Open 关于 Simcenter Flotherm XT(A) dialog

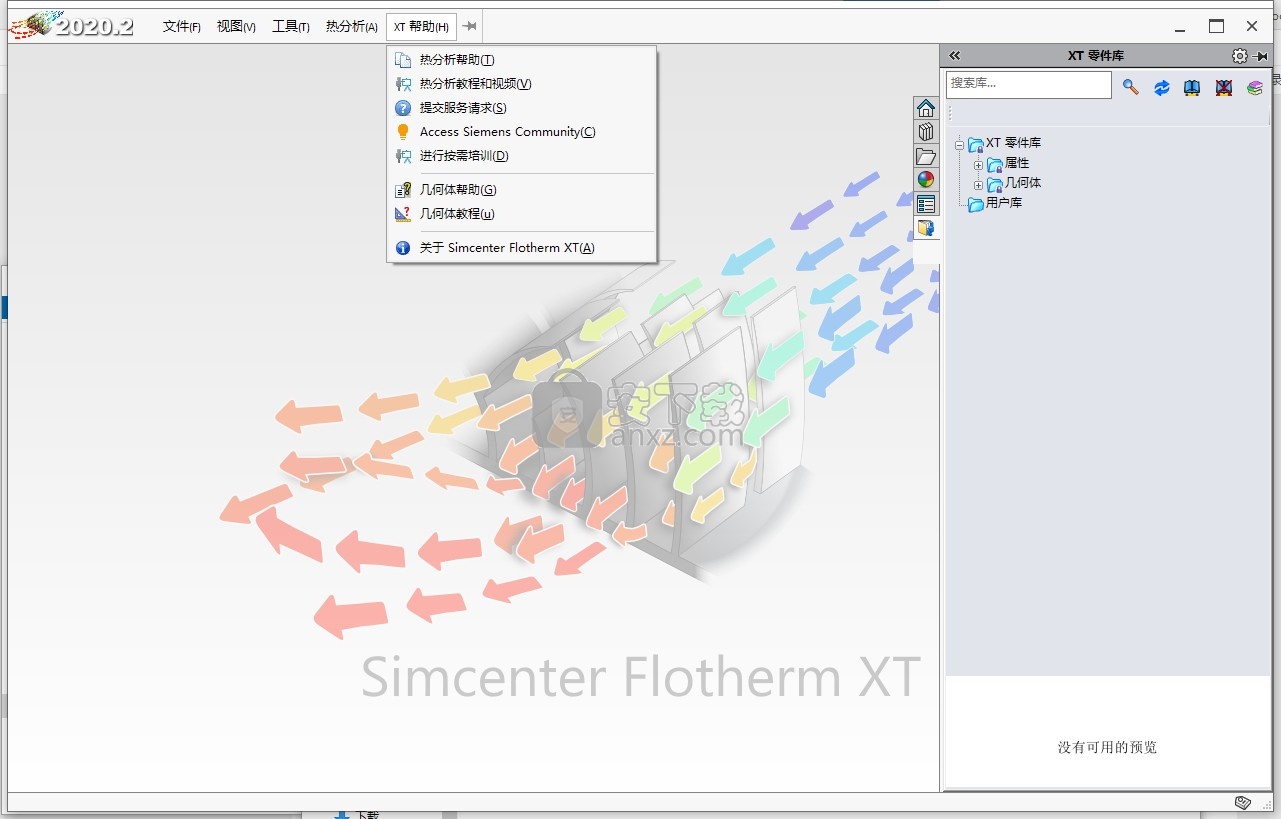tap(521, 248)
